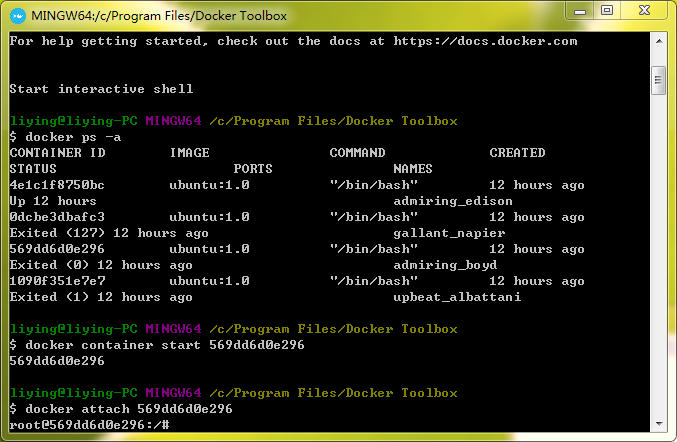Click the 'docker attach 569dd6d0e296' command
677x442 pixels.
click(129, 409)
